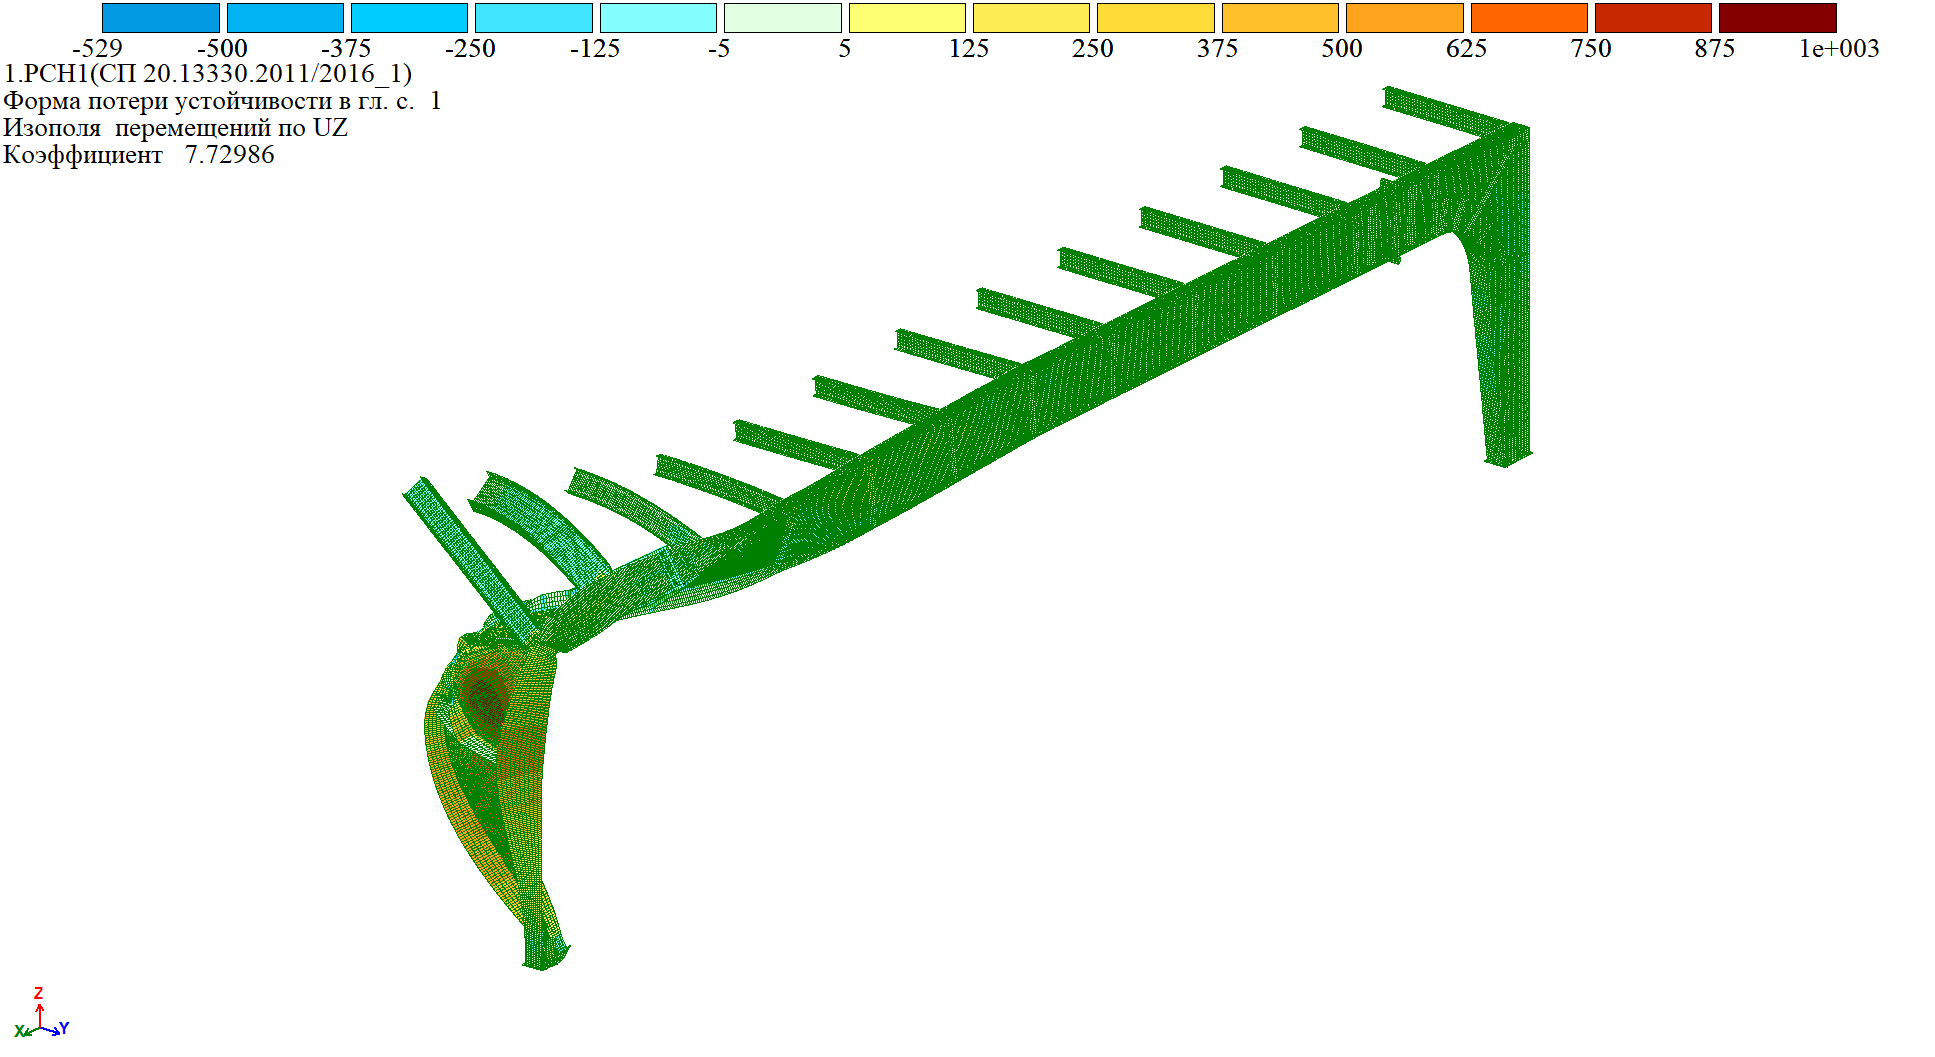
Task: Click the pale aqua swatch between -125 and -5
Action: coord(658,18)
